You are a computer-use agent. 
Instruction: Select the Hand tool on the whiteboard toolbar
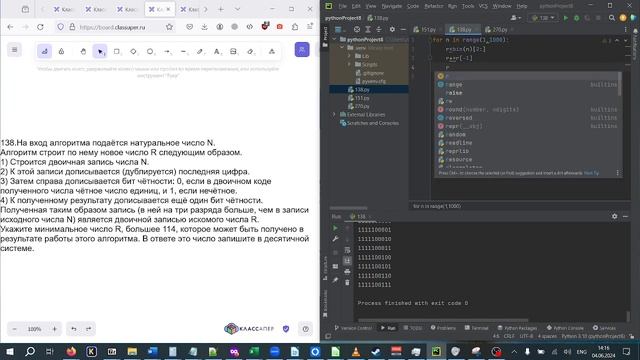[x=83, y=51]
